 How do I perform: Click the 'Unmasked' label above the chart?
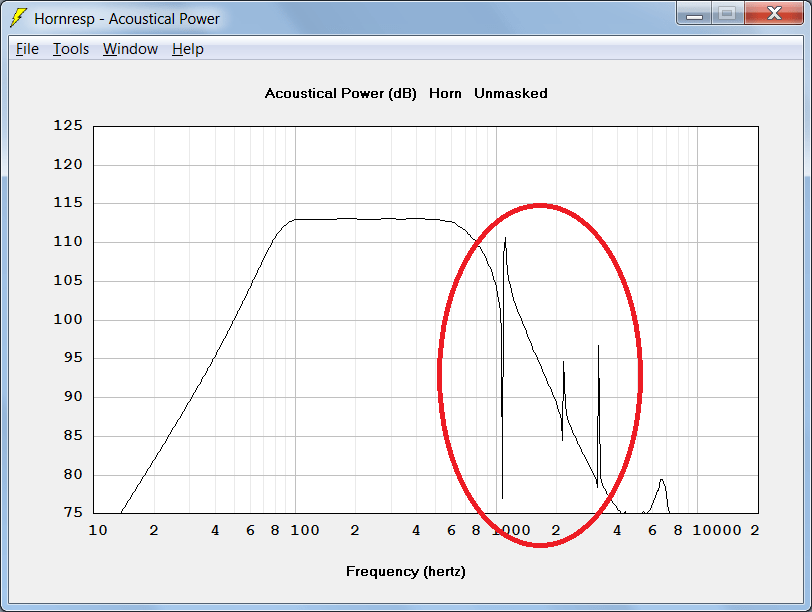coord(511,94)
